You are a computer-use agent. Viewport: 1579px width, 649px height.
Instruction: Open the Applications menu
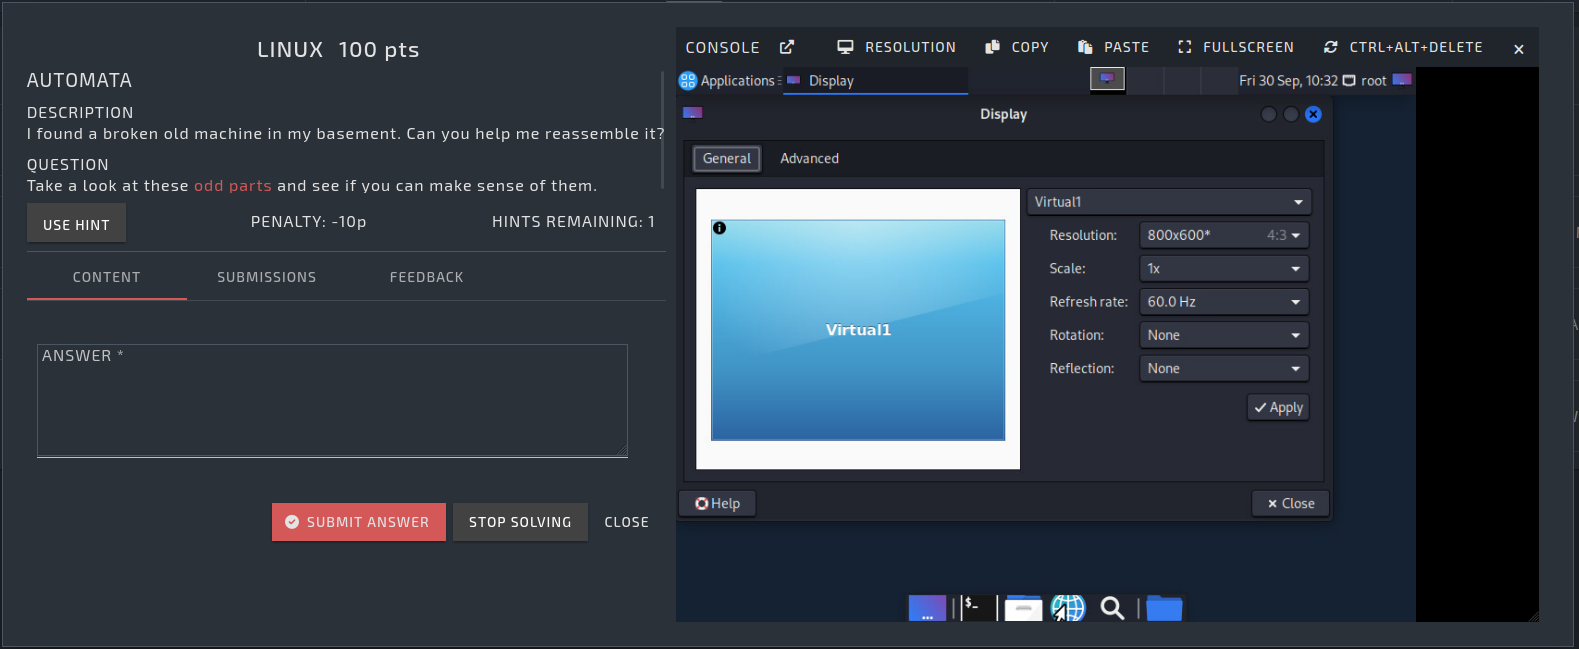point(728,81)
